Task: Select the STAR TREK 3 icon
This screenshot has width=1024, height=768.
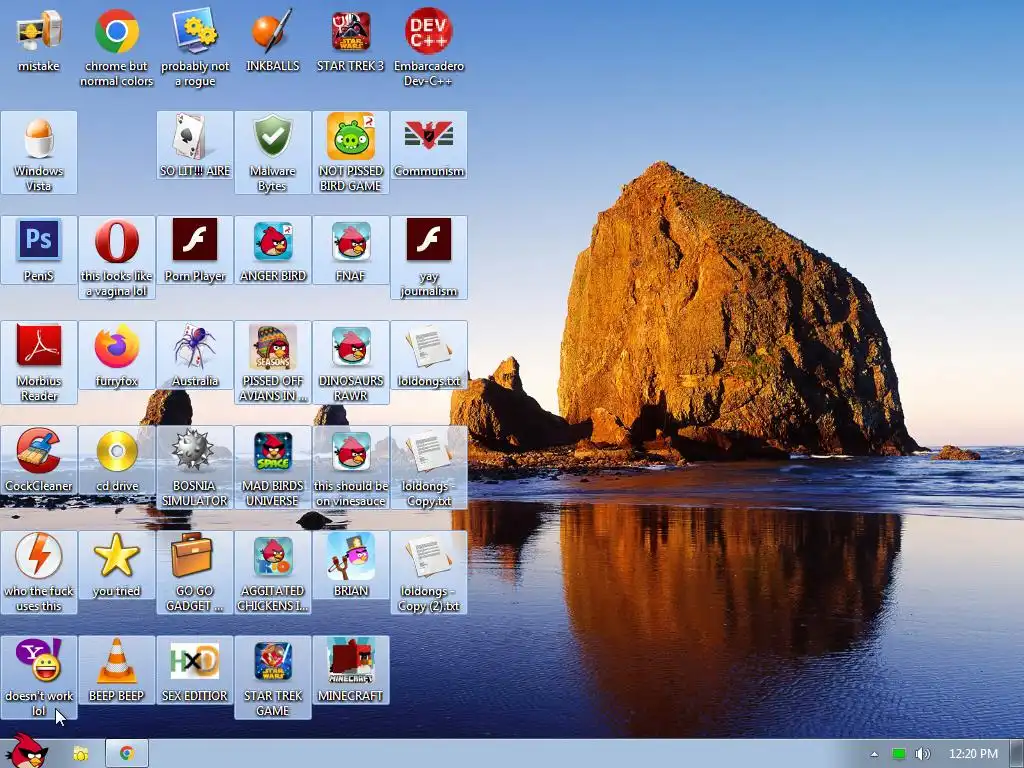Action: (351, 31)
